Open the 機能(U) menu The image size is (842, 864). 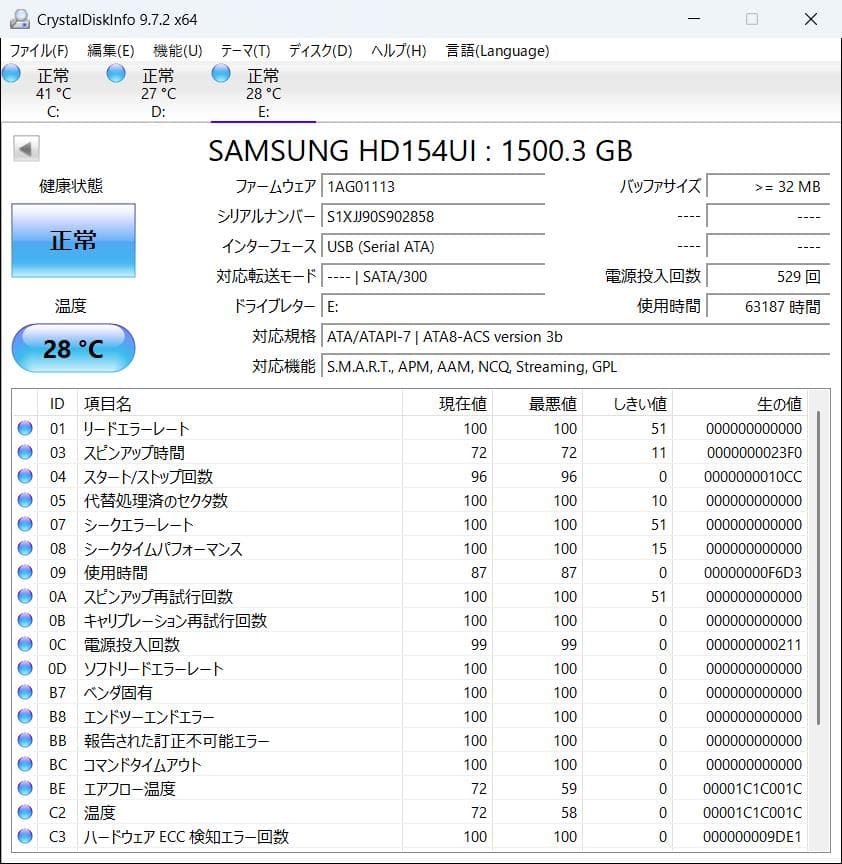pyautogui.click(x=177, y=51)
